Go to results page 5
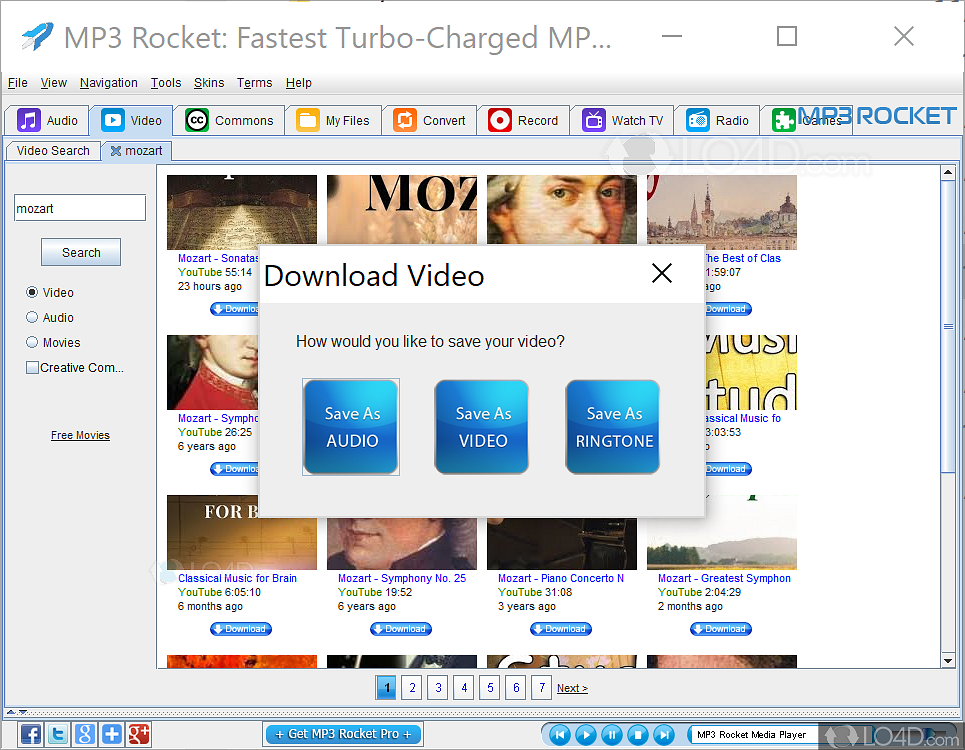965x750 pixels. pyautogui.click(x=490, y=687)
